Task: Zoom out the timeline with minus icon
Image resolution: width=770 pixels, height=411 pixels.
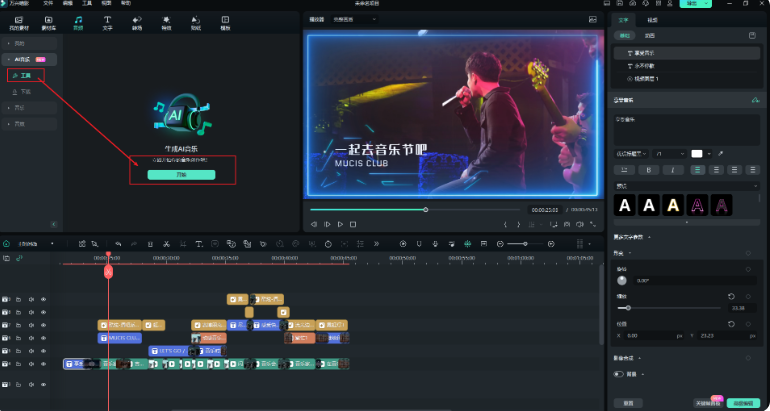Action: coord(500,244)
